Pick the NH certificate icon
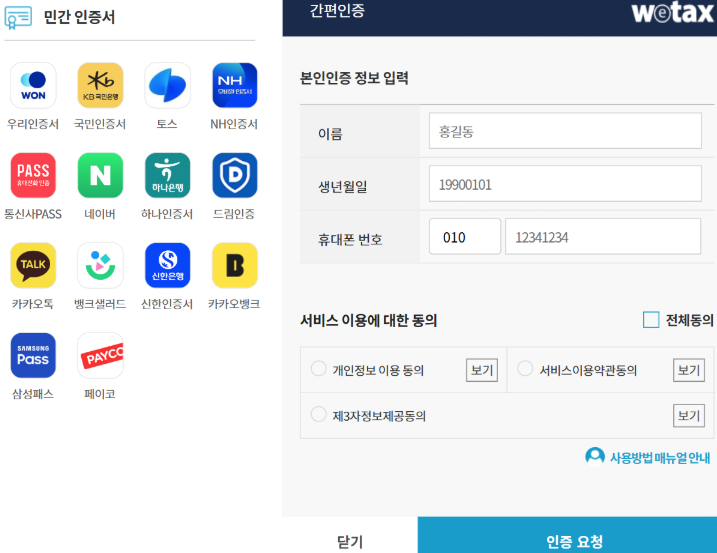Viewport: 717px width, 553px height. pos(235,86)
